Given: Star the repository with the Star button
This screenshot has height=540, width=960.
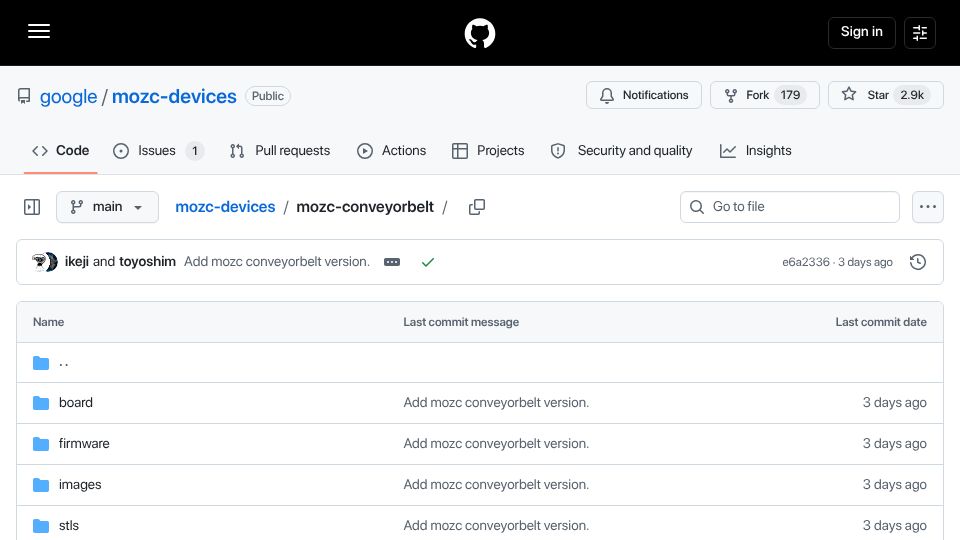Looking at the screenshot, I should (x=885, y=95).
